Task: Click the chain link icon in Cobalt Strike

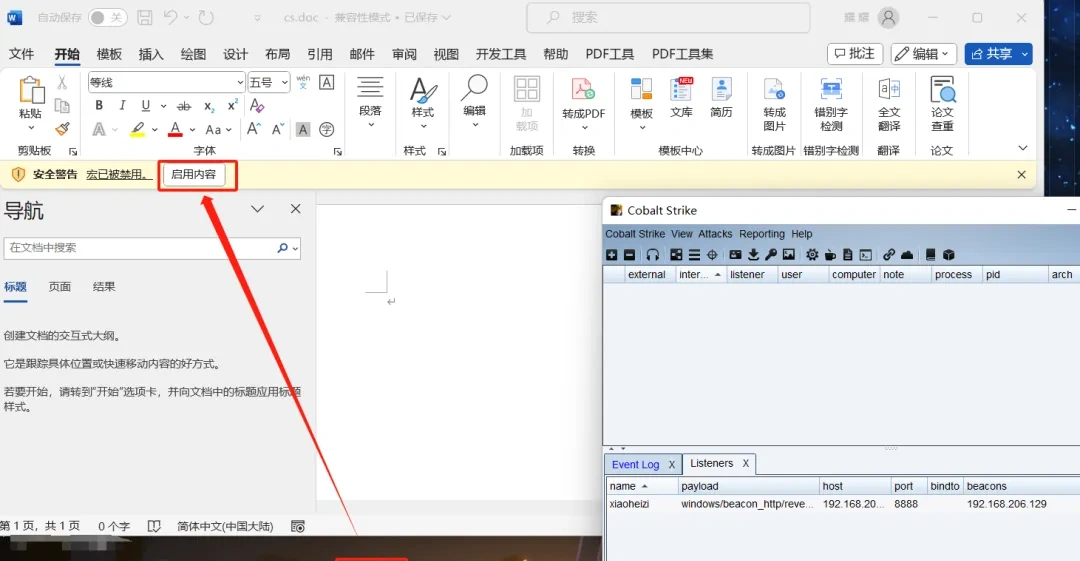Action: pos(889,255)
